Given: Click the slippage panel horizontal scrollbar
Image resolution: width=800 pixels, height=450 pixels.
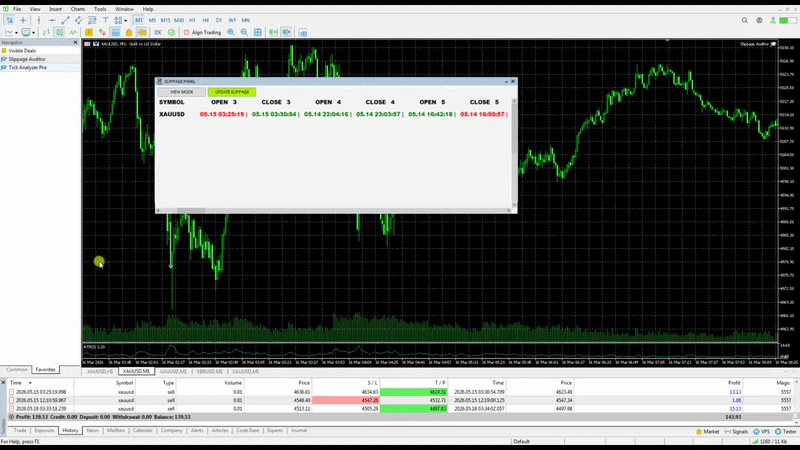Looking at the screenshot, I should point(334,210).
